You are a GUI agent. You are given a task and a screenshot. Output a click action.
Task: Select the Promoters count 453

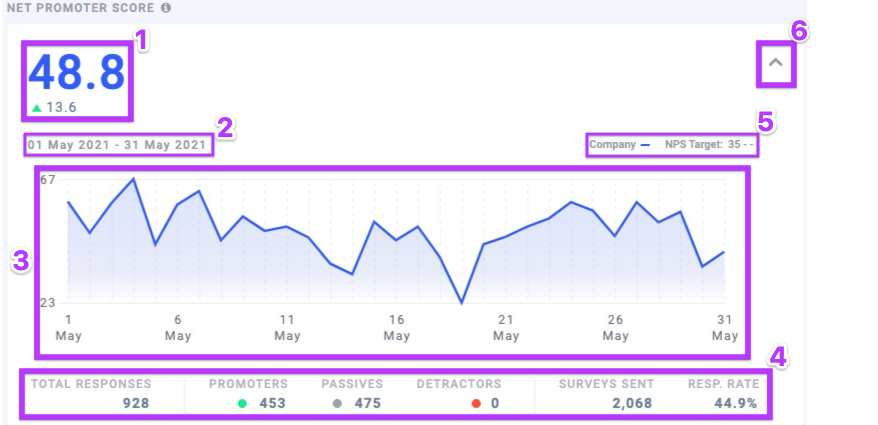[x=270, y=404]
